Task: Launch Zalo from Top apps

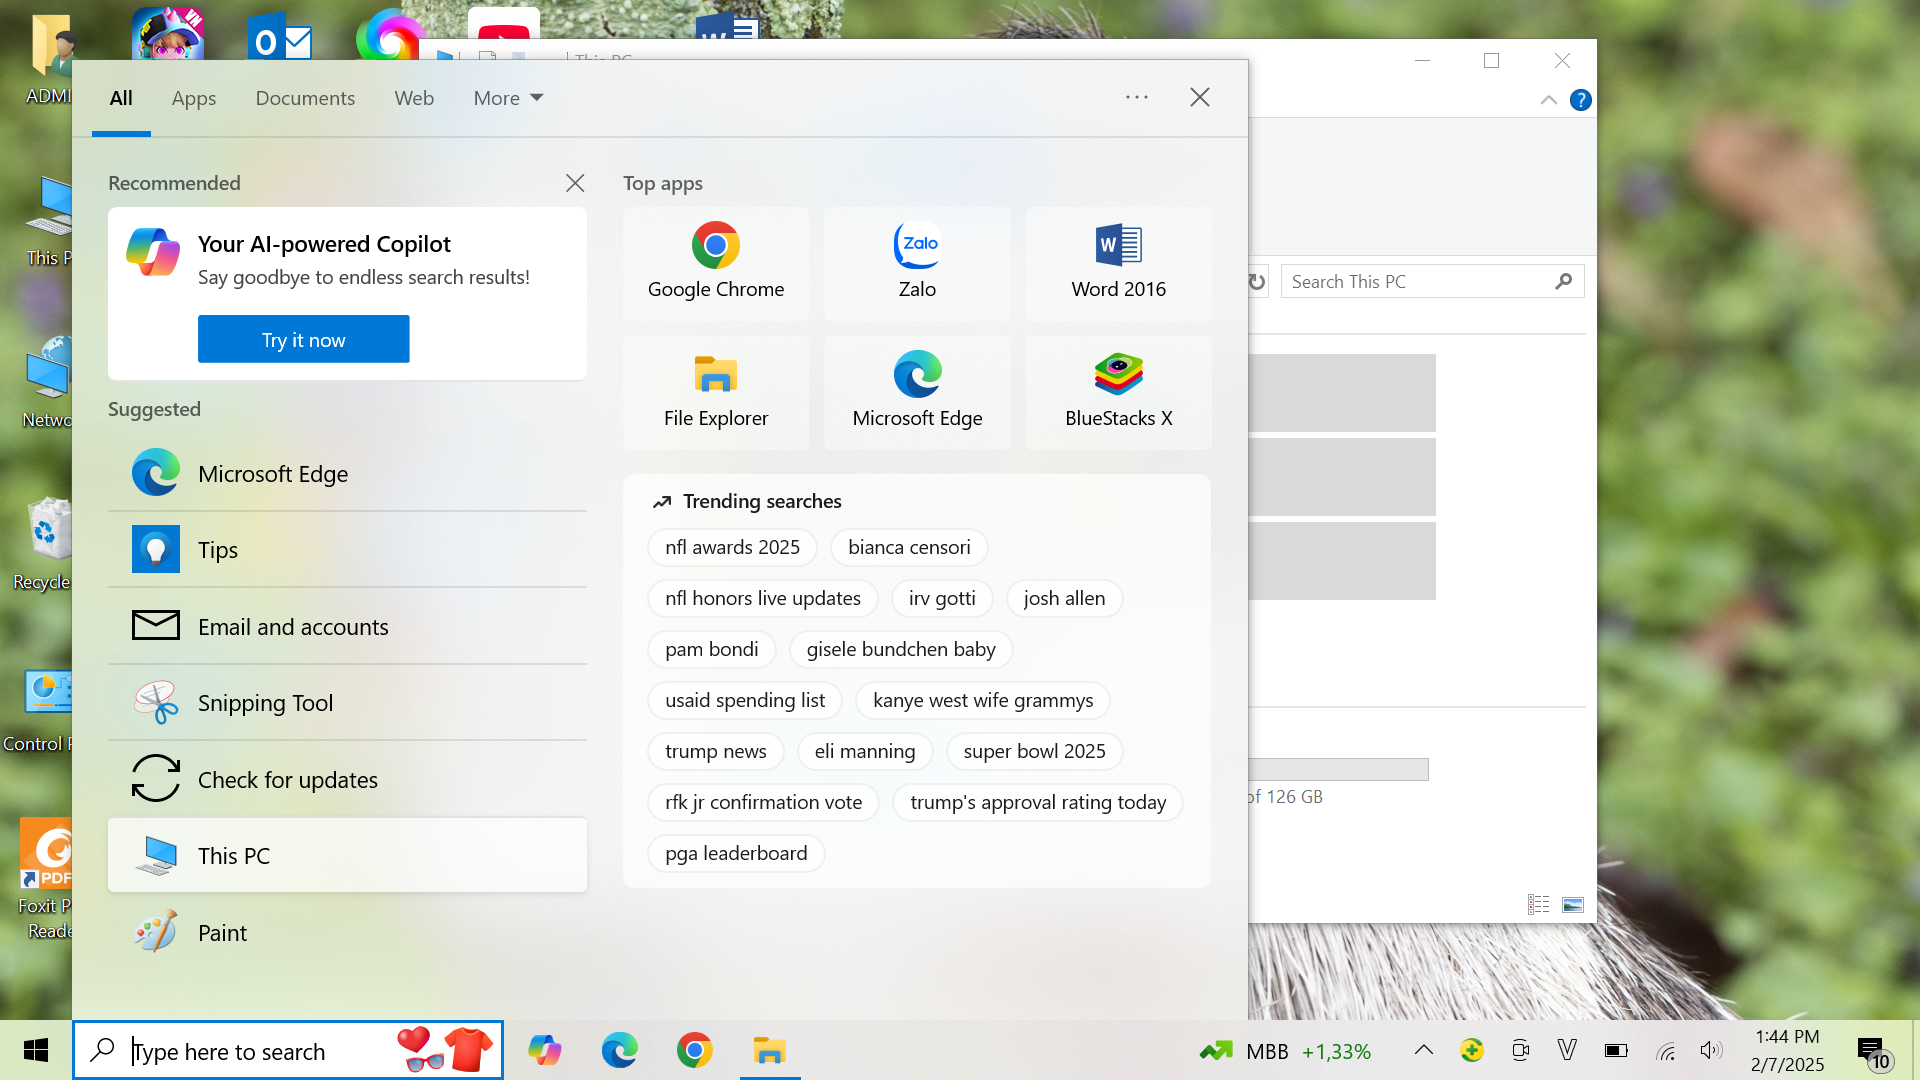Action: point(916,263)
